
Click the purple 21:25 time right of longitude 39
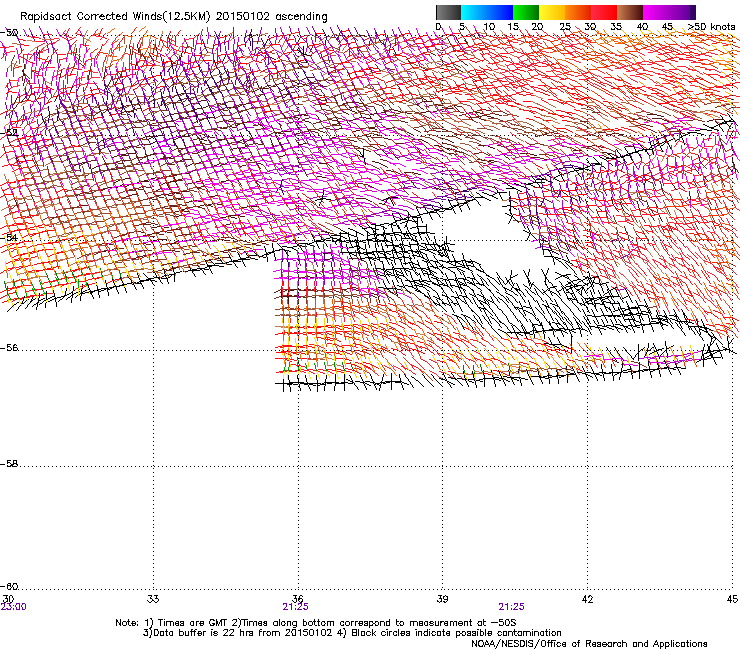click(512, 607)
